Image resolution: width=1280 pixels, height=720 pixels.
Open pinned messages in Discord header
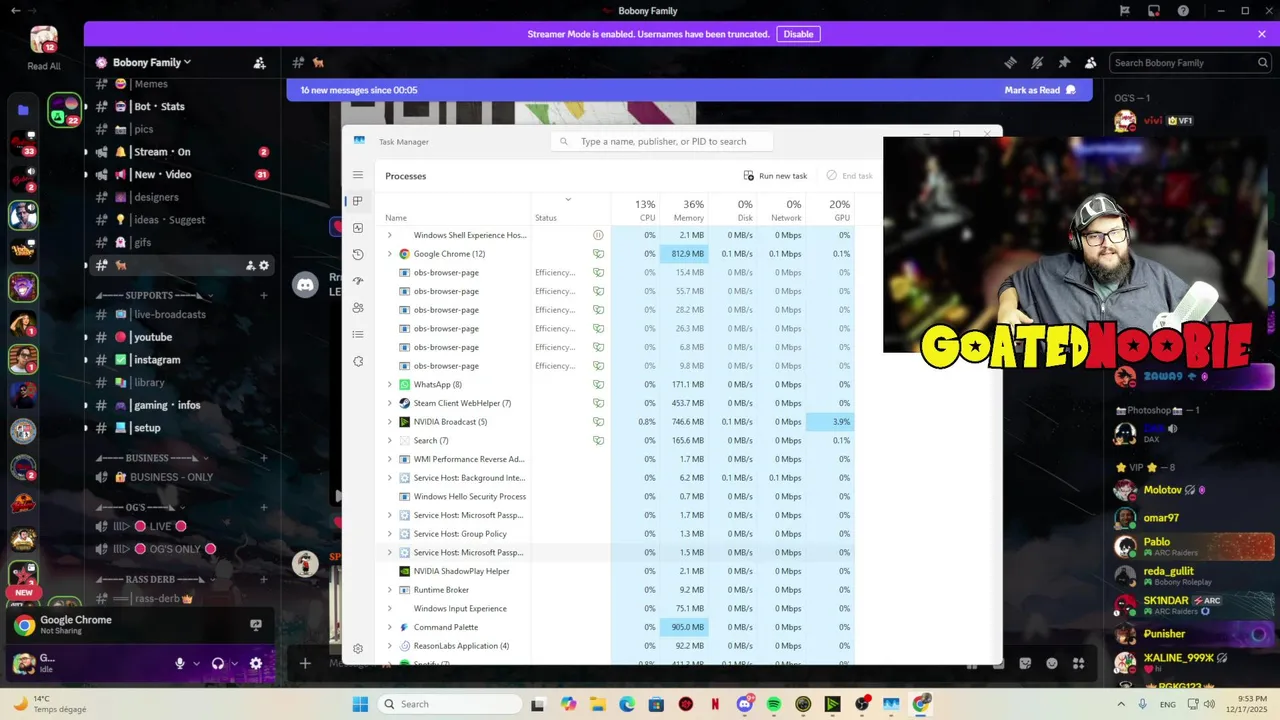[x=1064, y=62]
